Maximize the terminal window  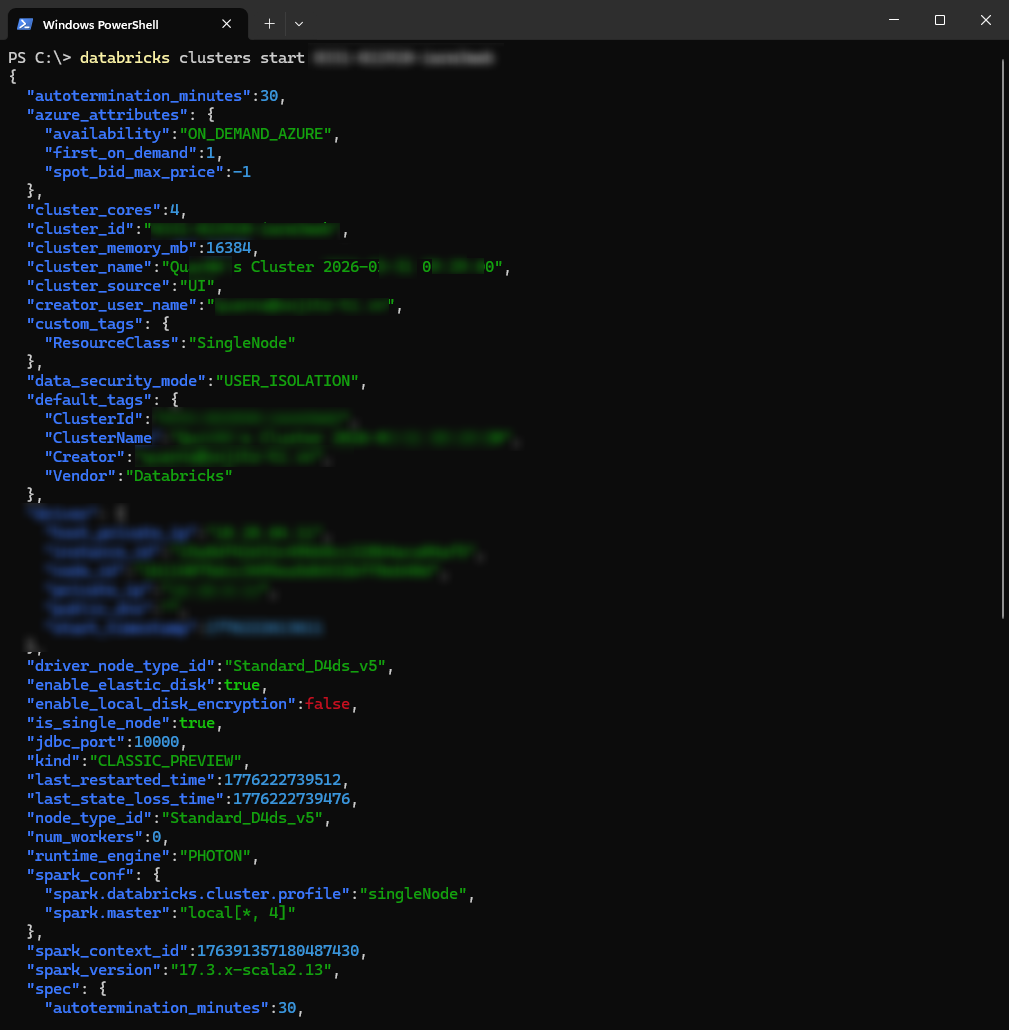tap(940, 20)
